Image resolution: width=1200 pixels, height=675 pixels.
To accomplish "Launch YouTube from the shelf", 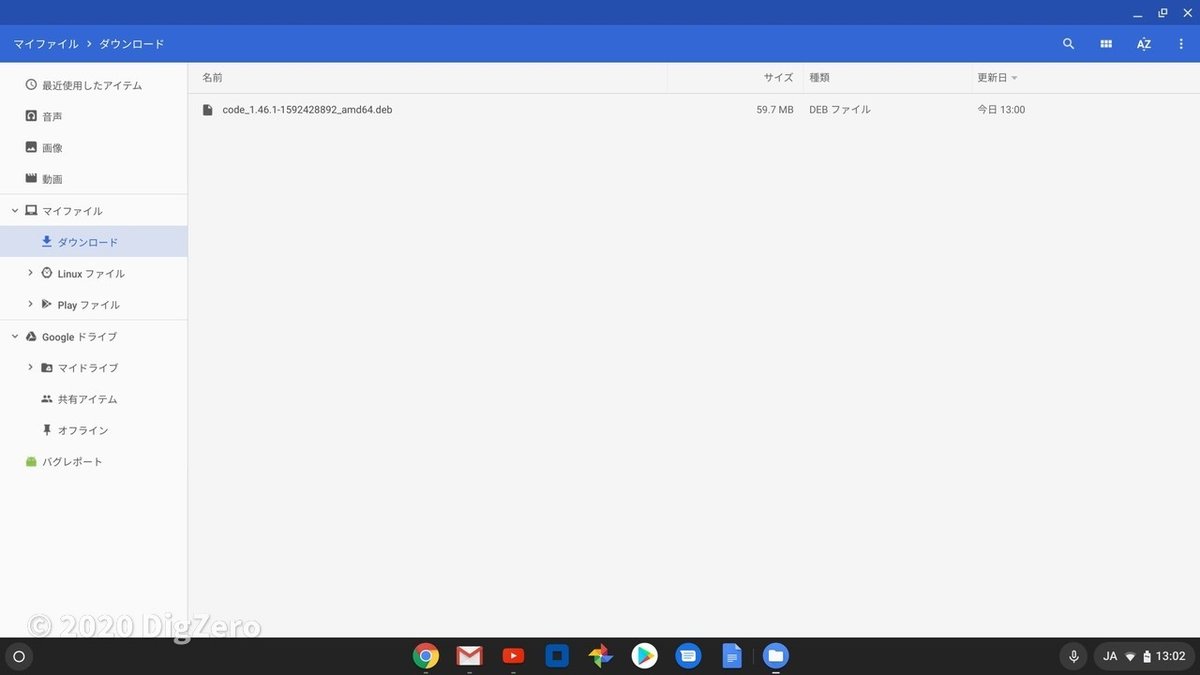I will [x=513, y=656].
